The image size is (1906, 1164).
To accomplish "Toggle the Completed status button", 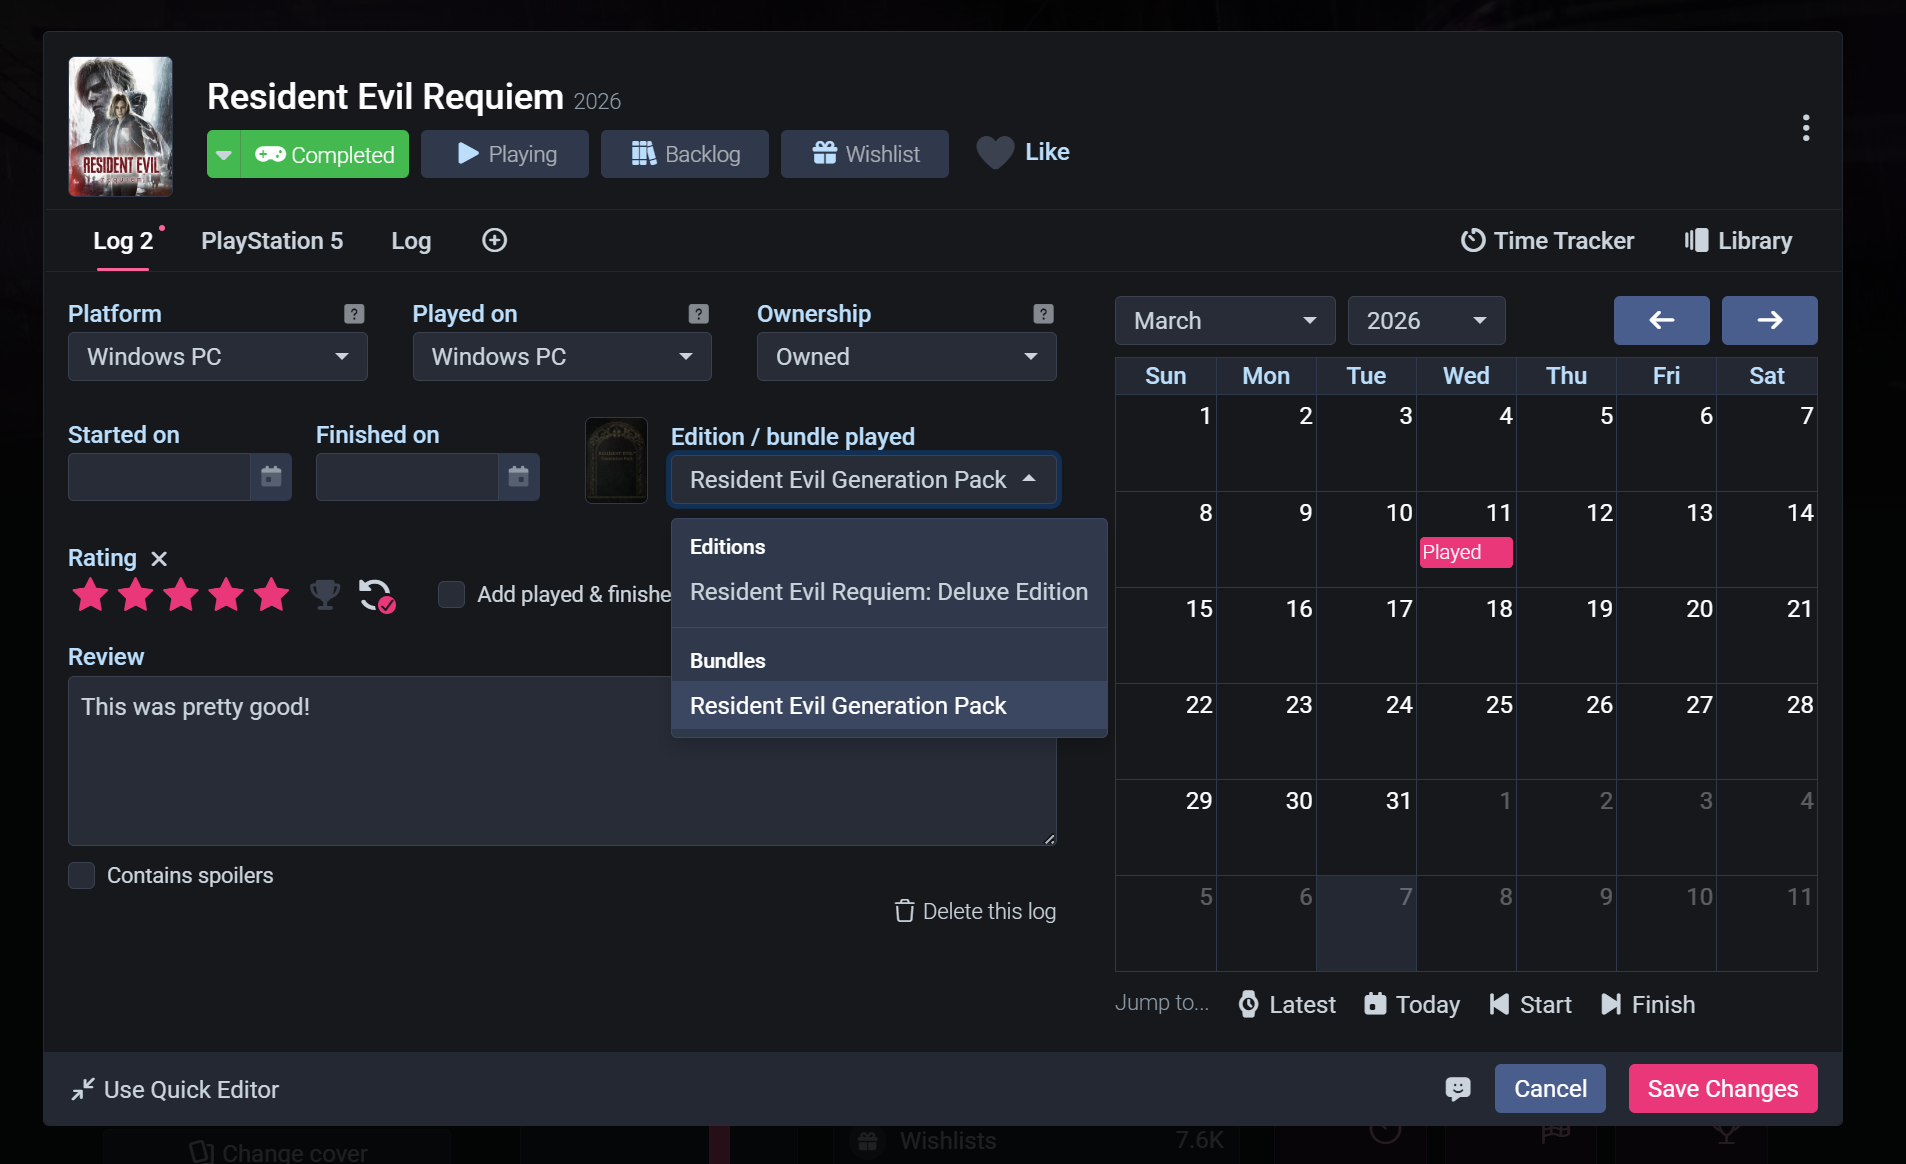I will (x=325, y=154).
